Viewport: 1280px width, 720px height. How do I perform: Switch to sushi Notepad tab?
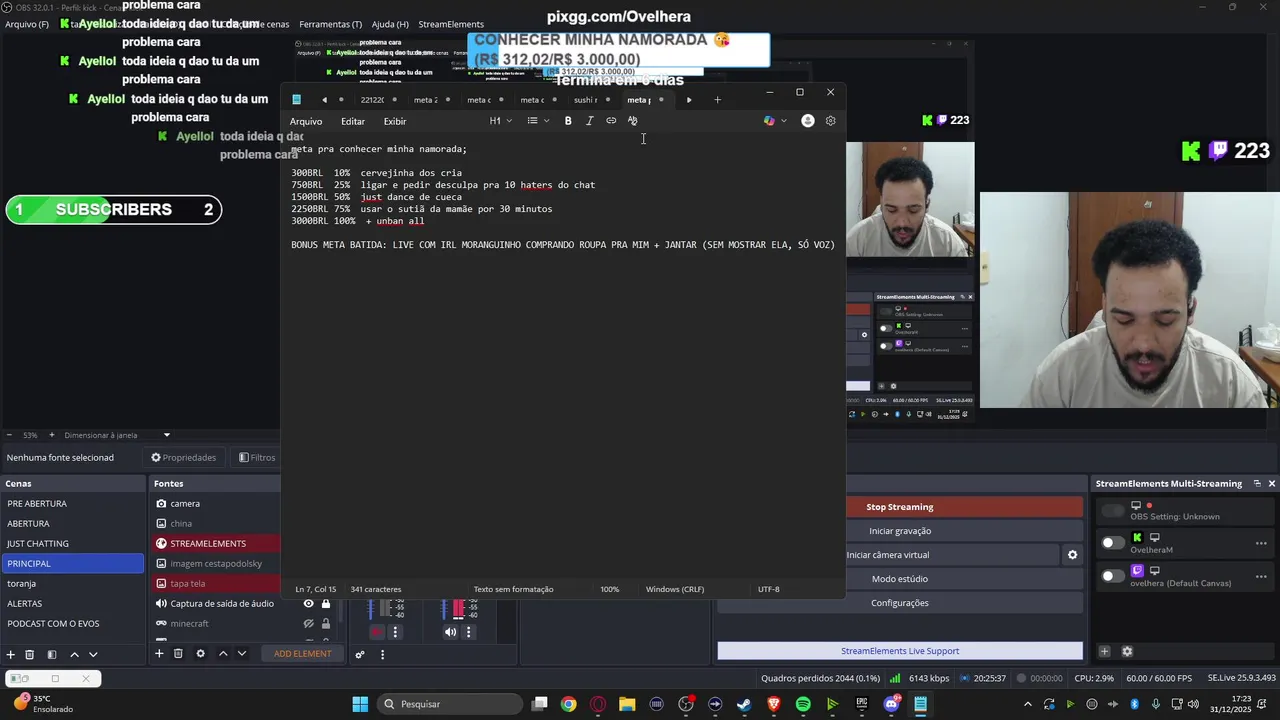(585, 100)
